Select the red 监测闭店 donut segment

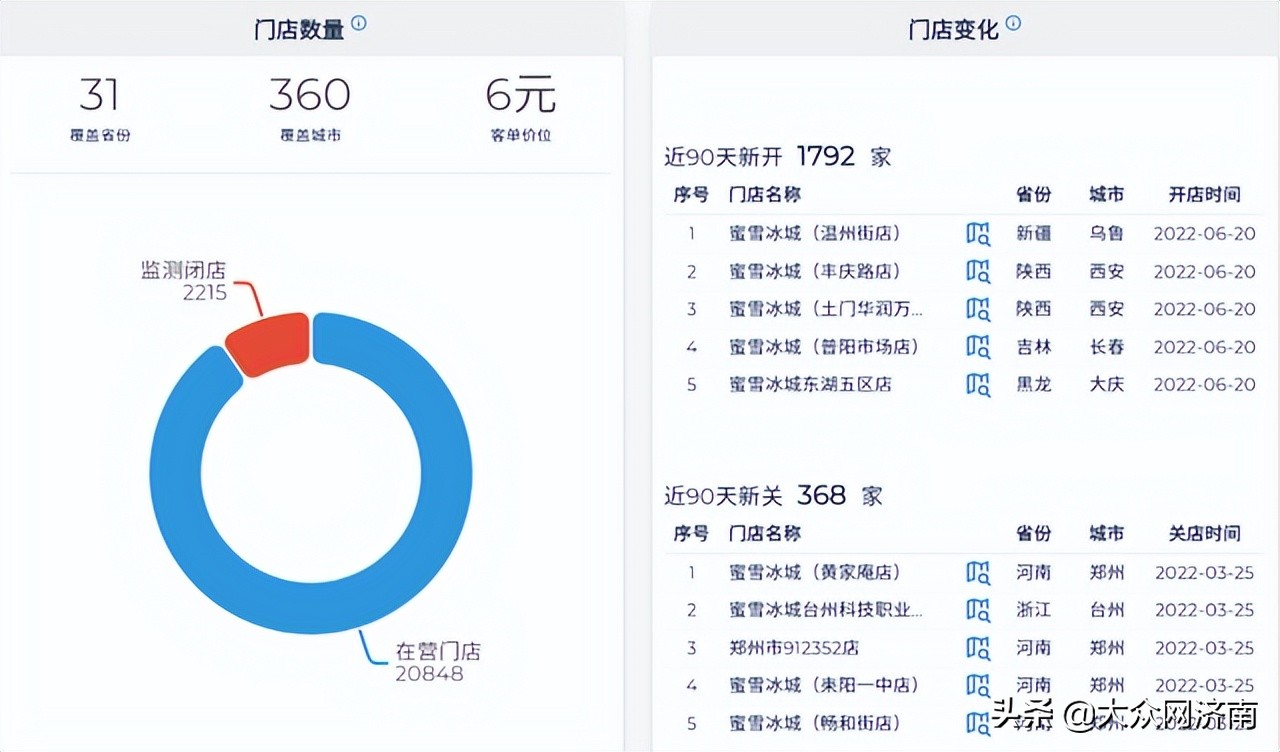[268, 343]
